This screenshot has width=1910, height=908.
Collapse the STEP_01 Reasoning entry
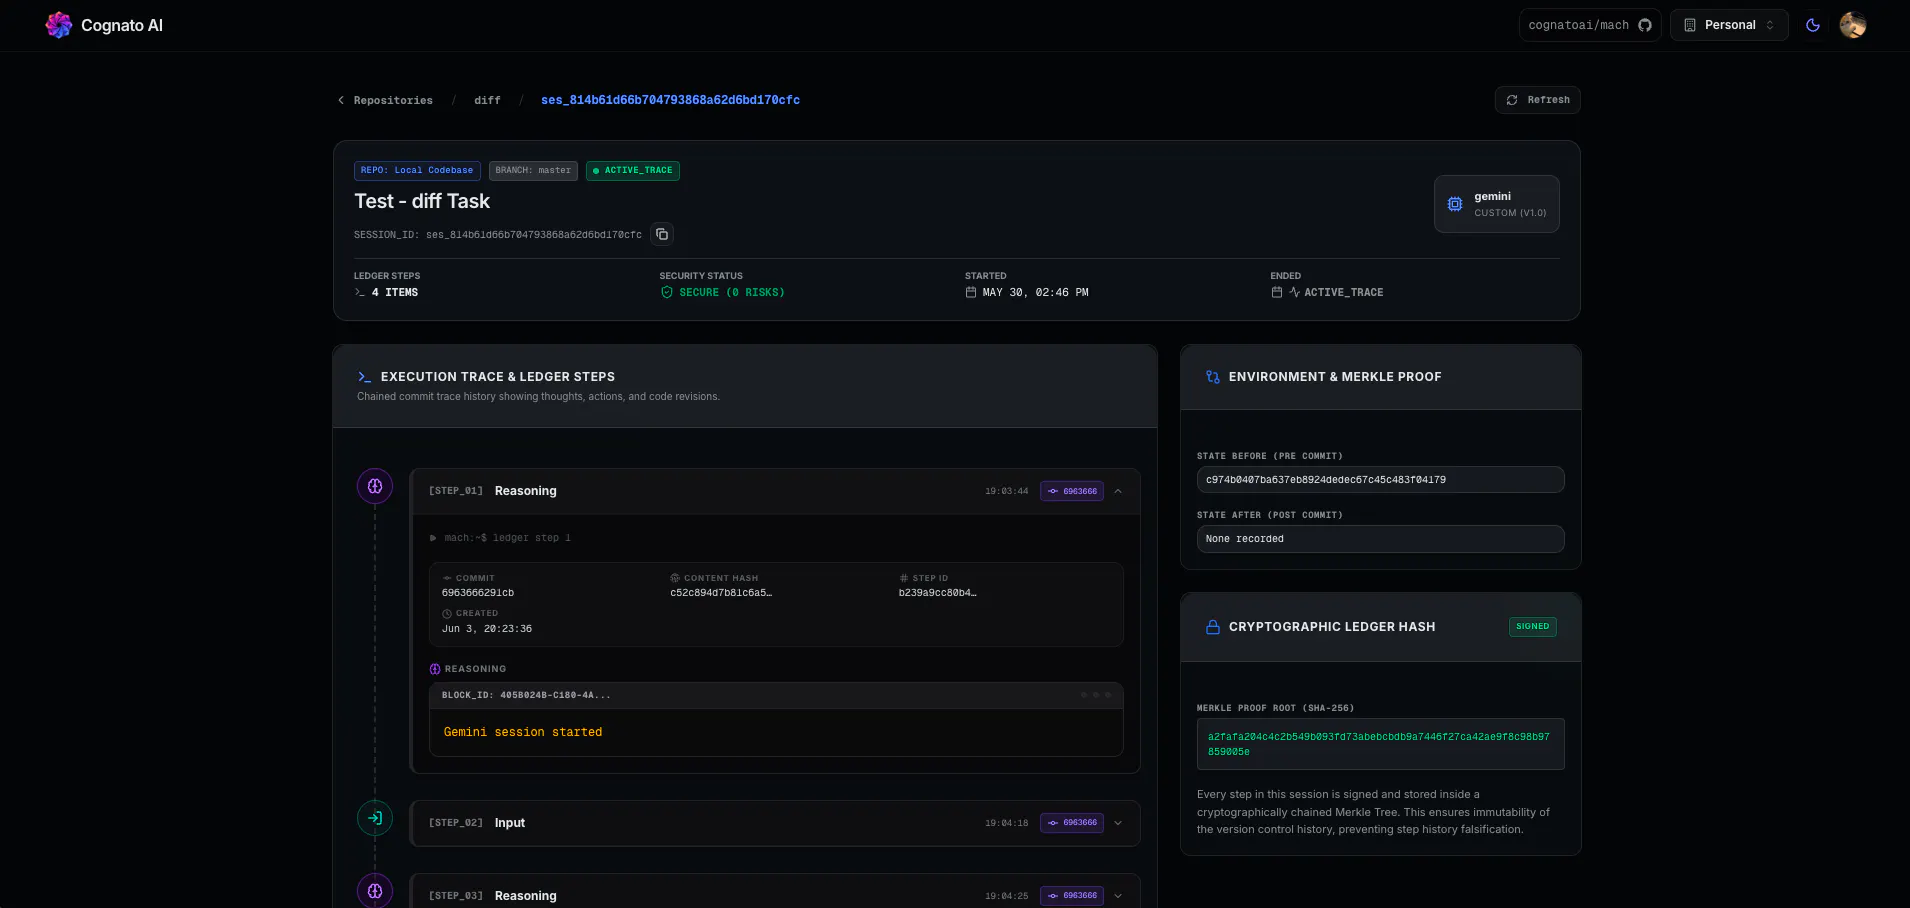(x=1118, y=491)
